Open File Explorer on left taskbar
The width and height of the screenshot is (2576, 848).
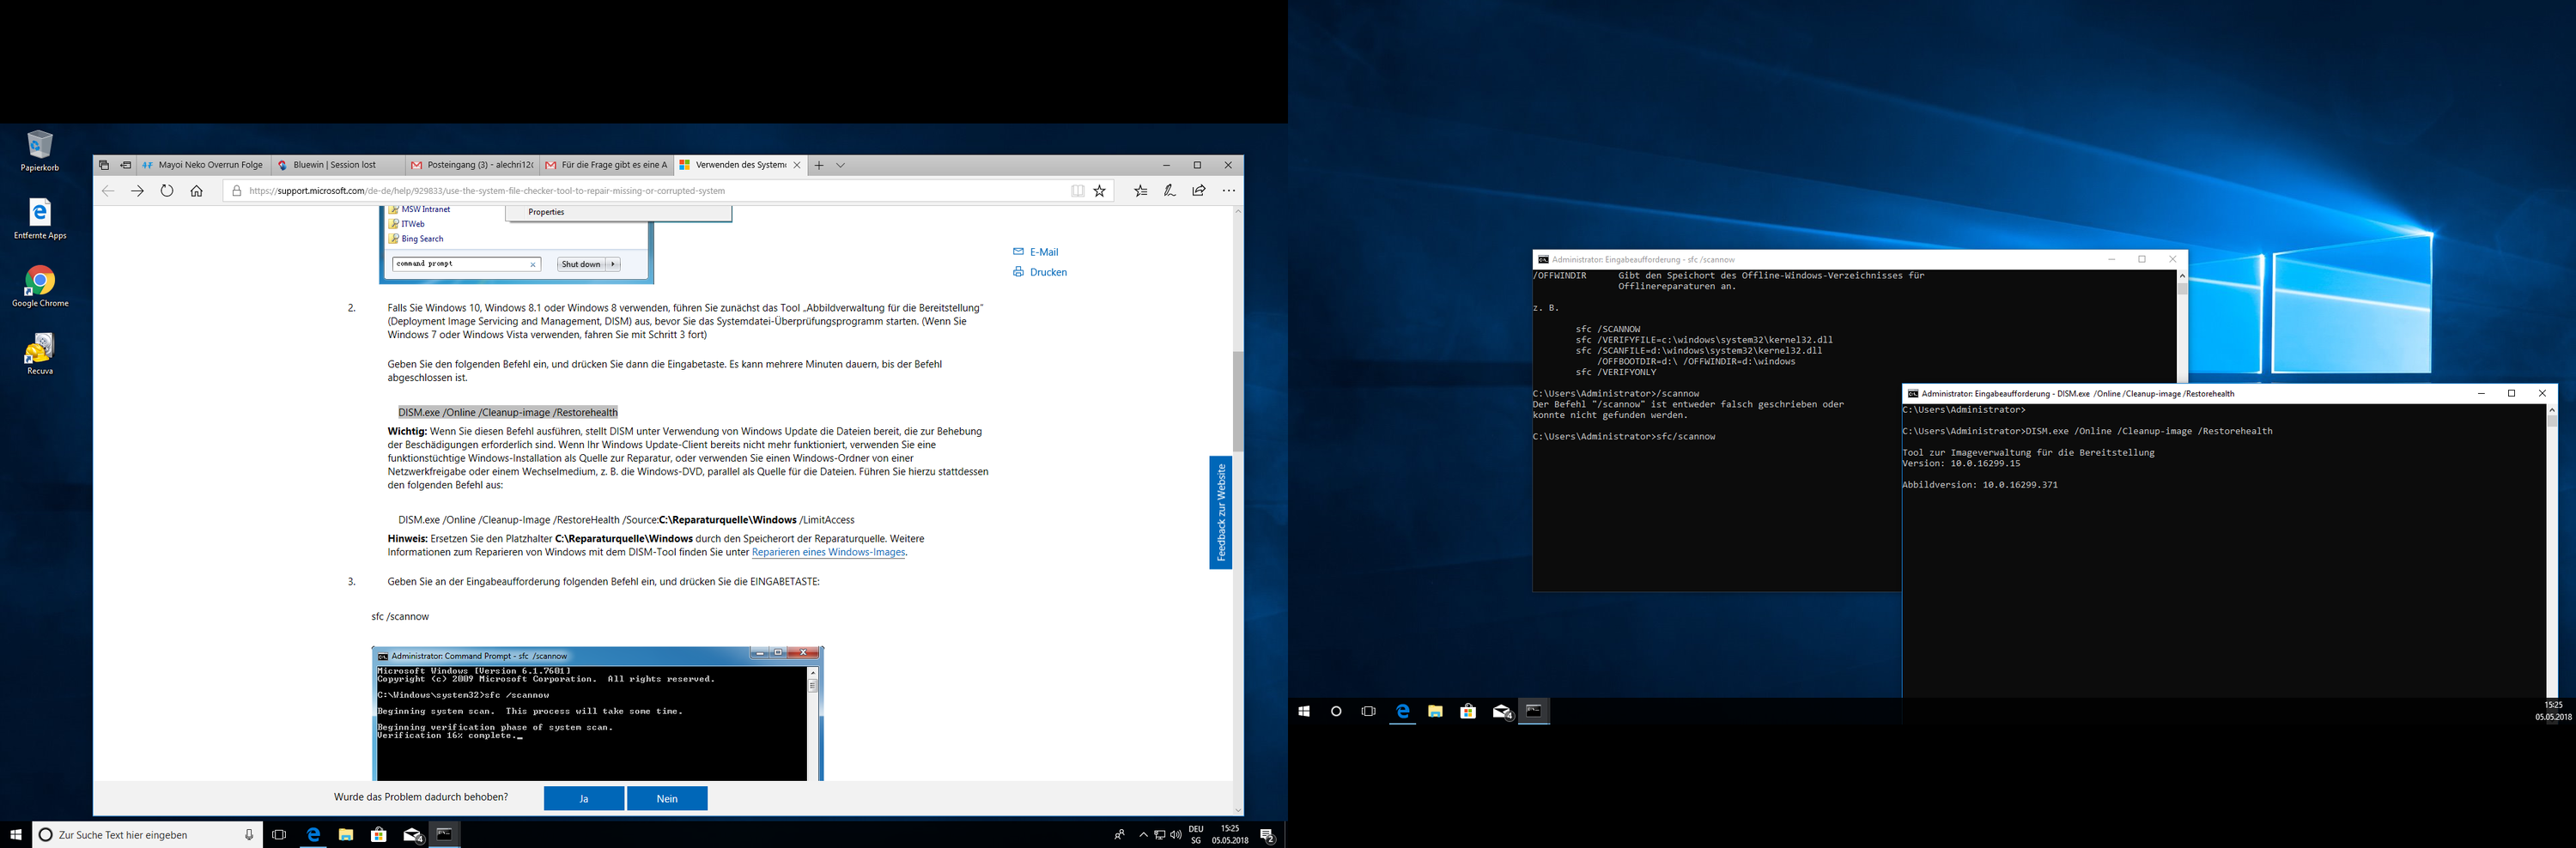point(346,834)
